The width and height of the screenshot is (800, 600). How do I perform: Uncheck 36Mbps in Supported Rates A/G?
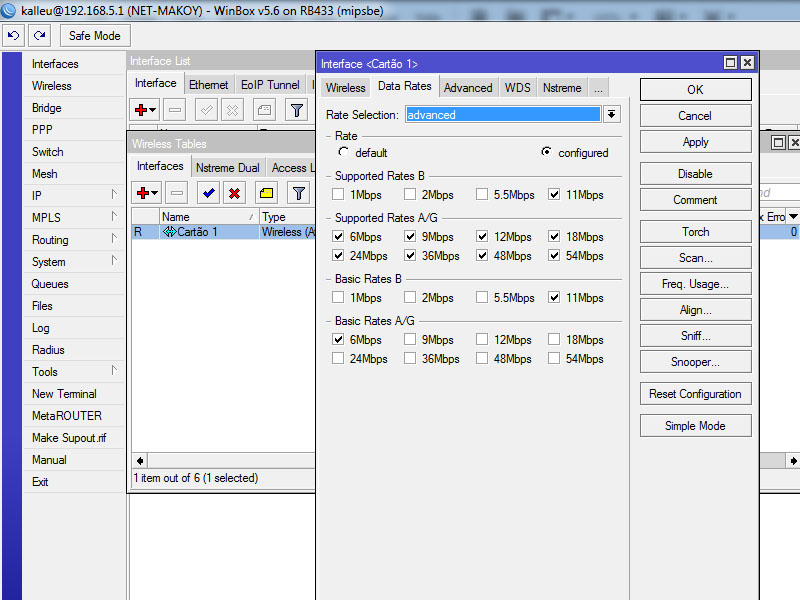pos(410,255)
